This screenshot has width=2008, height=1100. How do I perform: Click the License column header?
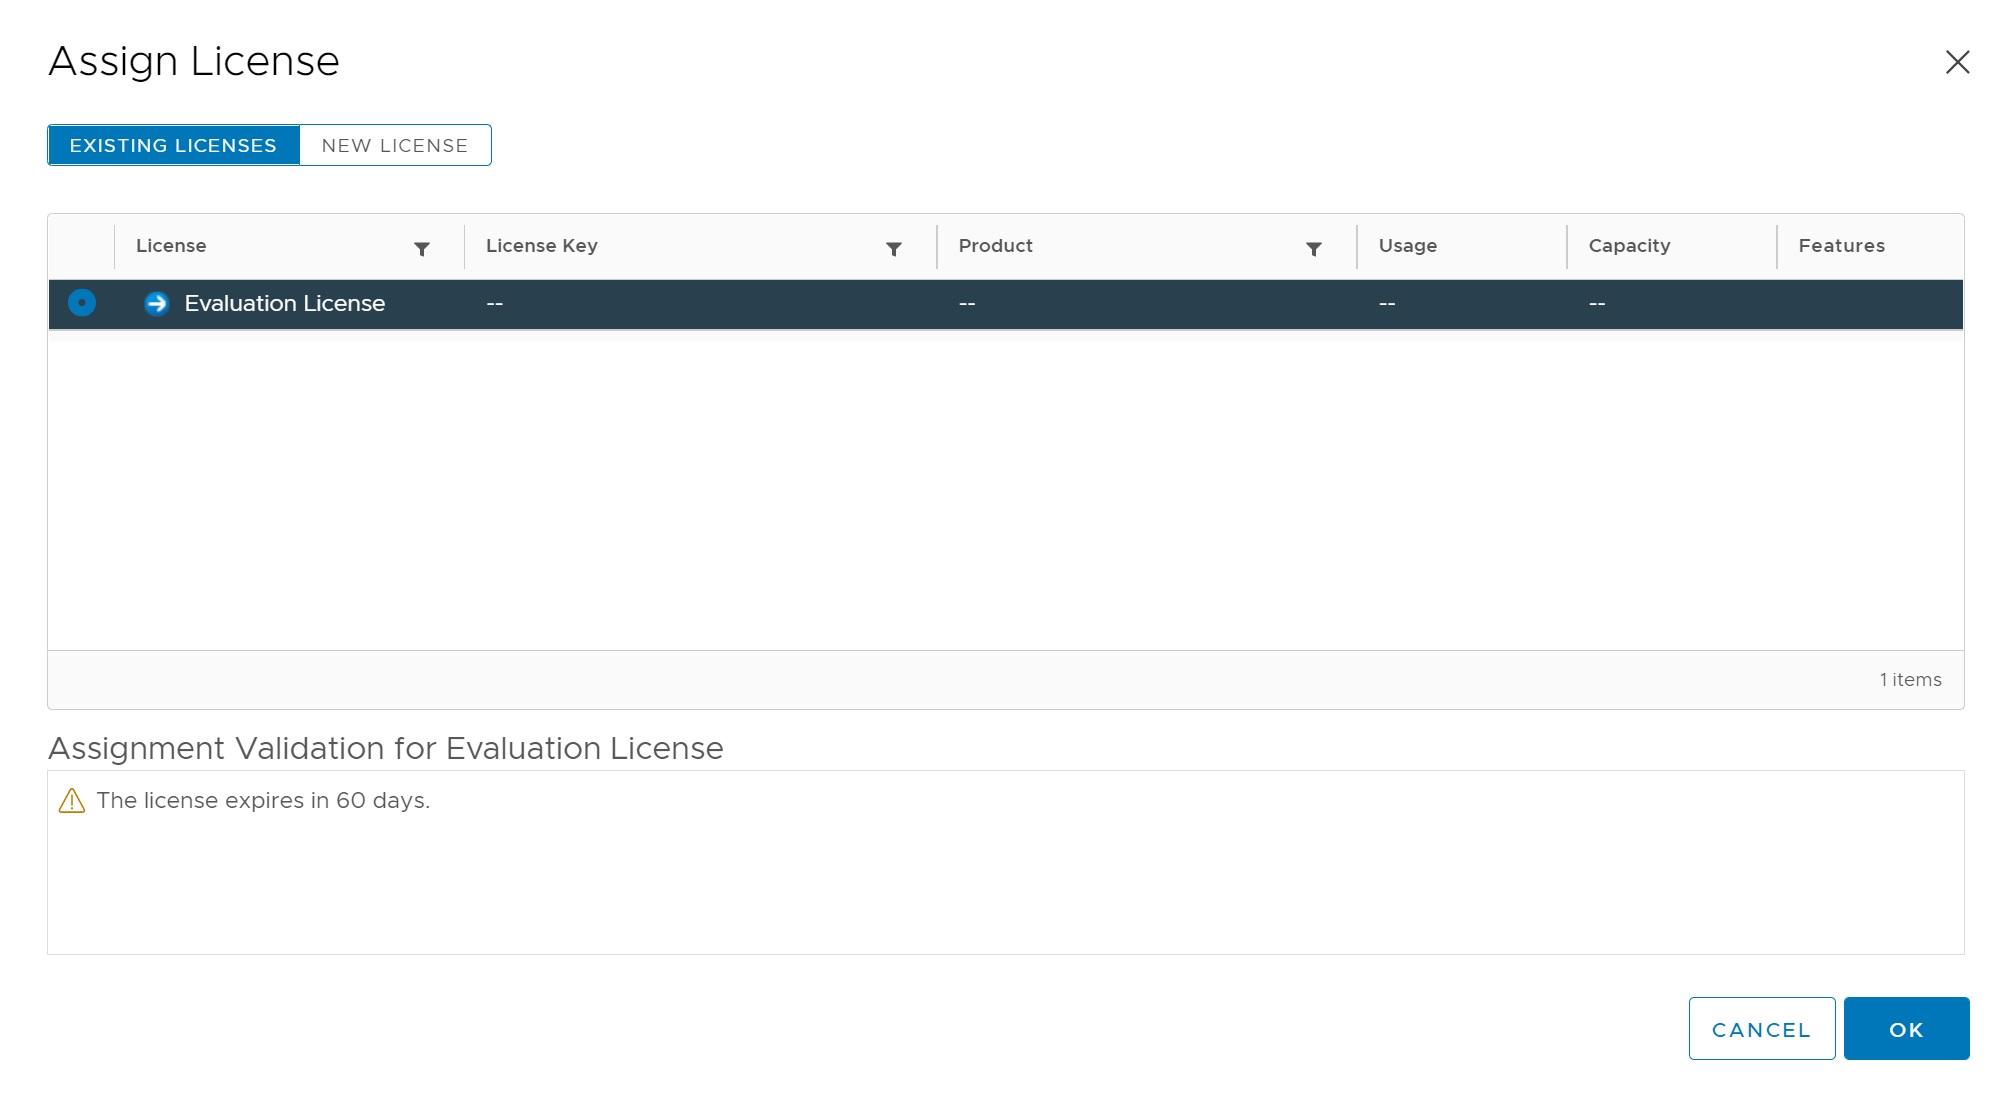(171, 246)
